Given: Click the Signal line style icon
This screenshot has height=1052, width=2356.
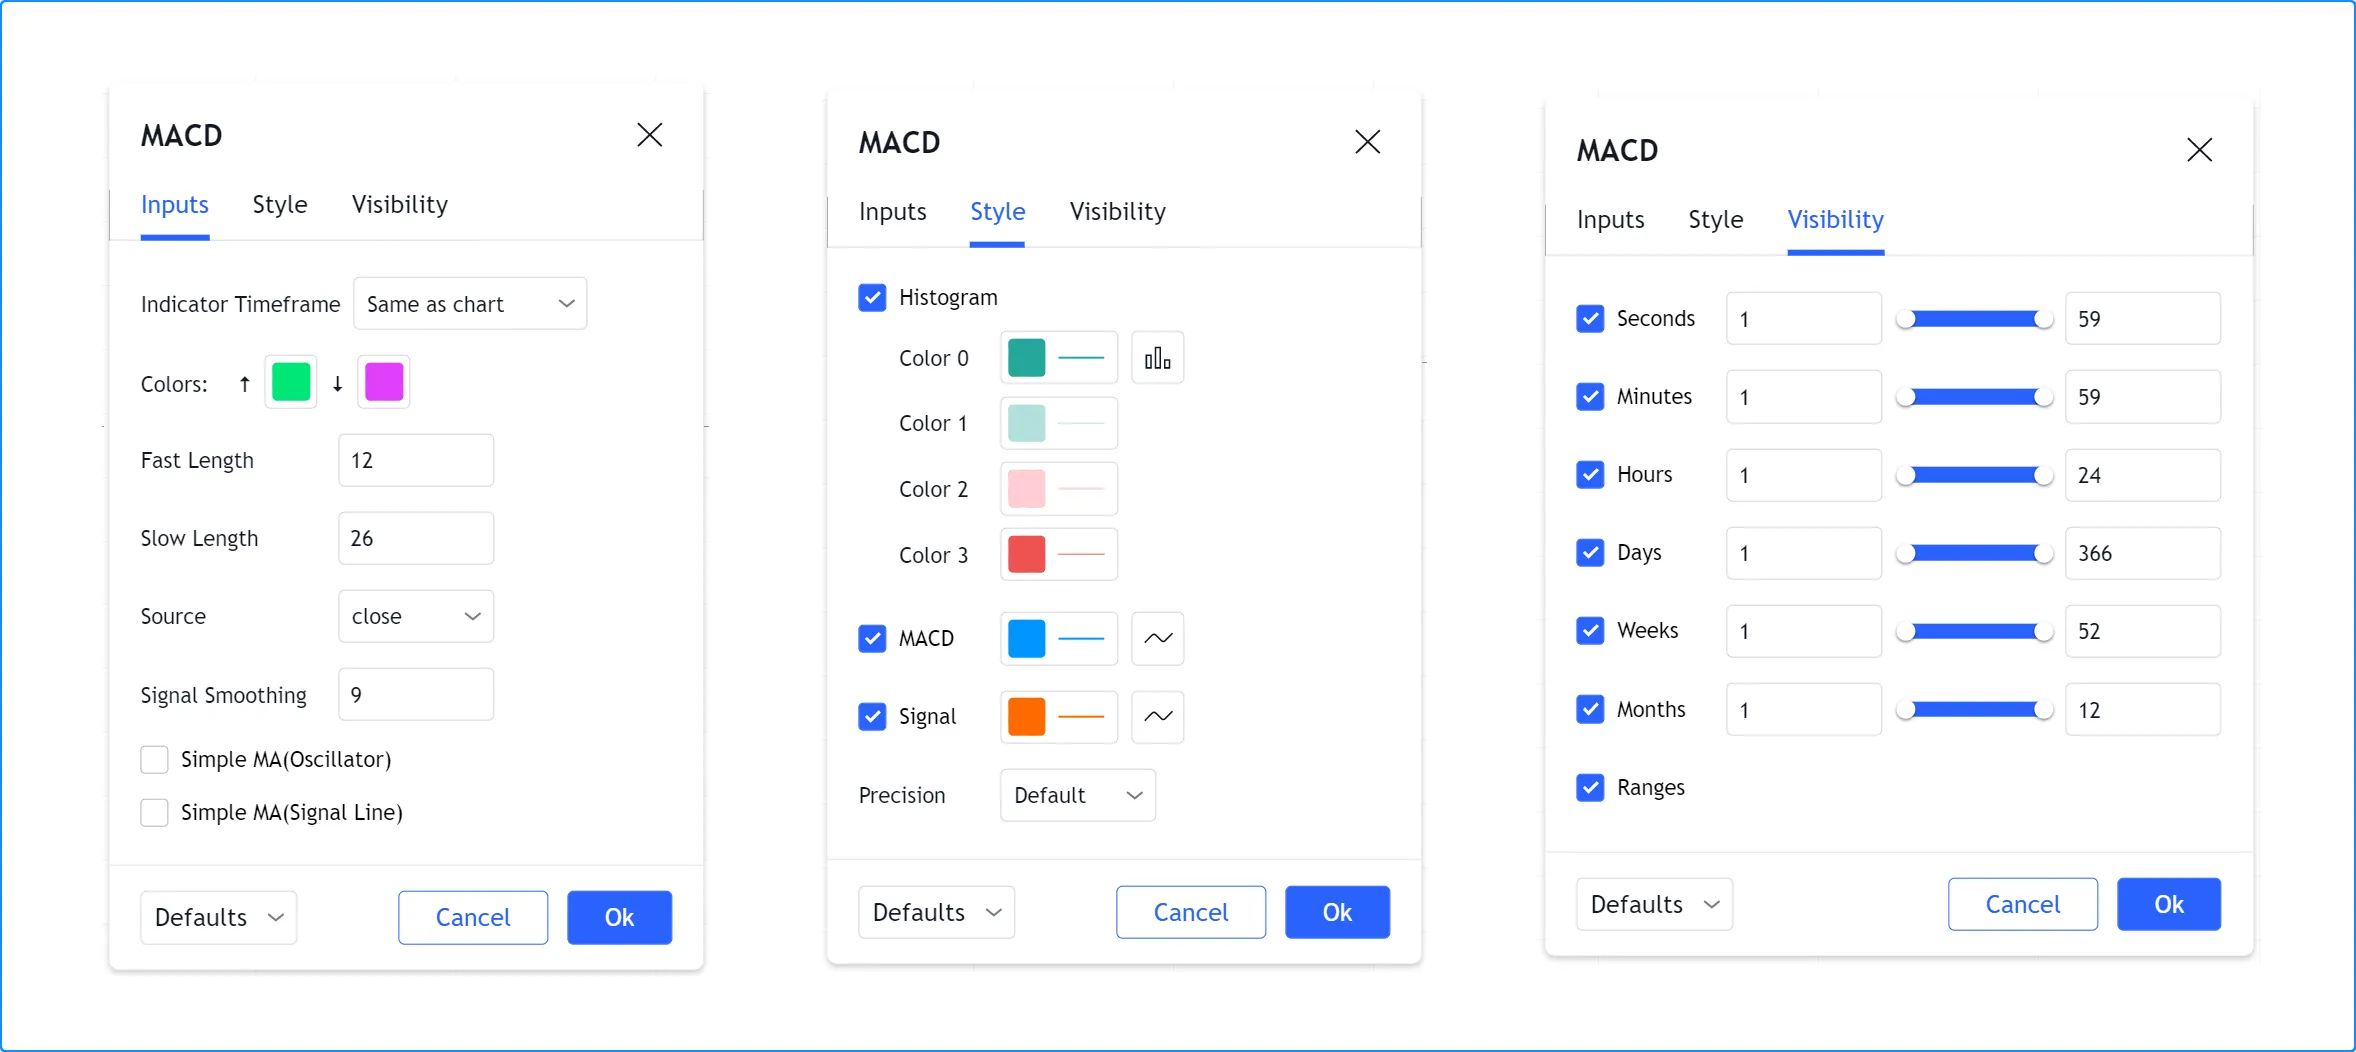Looking at the screenshot, I should pyautogui.click(x=1157, y=716).
